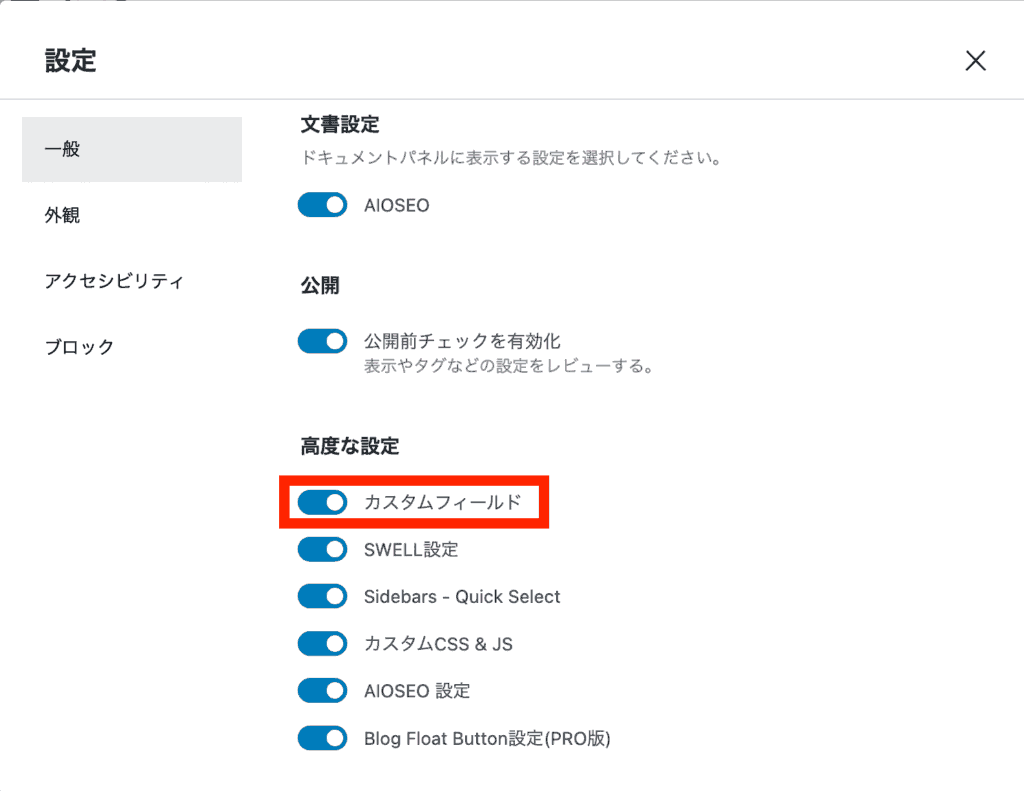Click the Sidebars - Quick Select label text
Image resolution: width=1024 pixels, height=791 pixels.
point(462,597)
